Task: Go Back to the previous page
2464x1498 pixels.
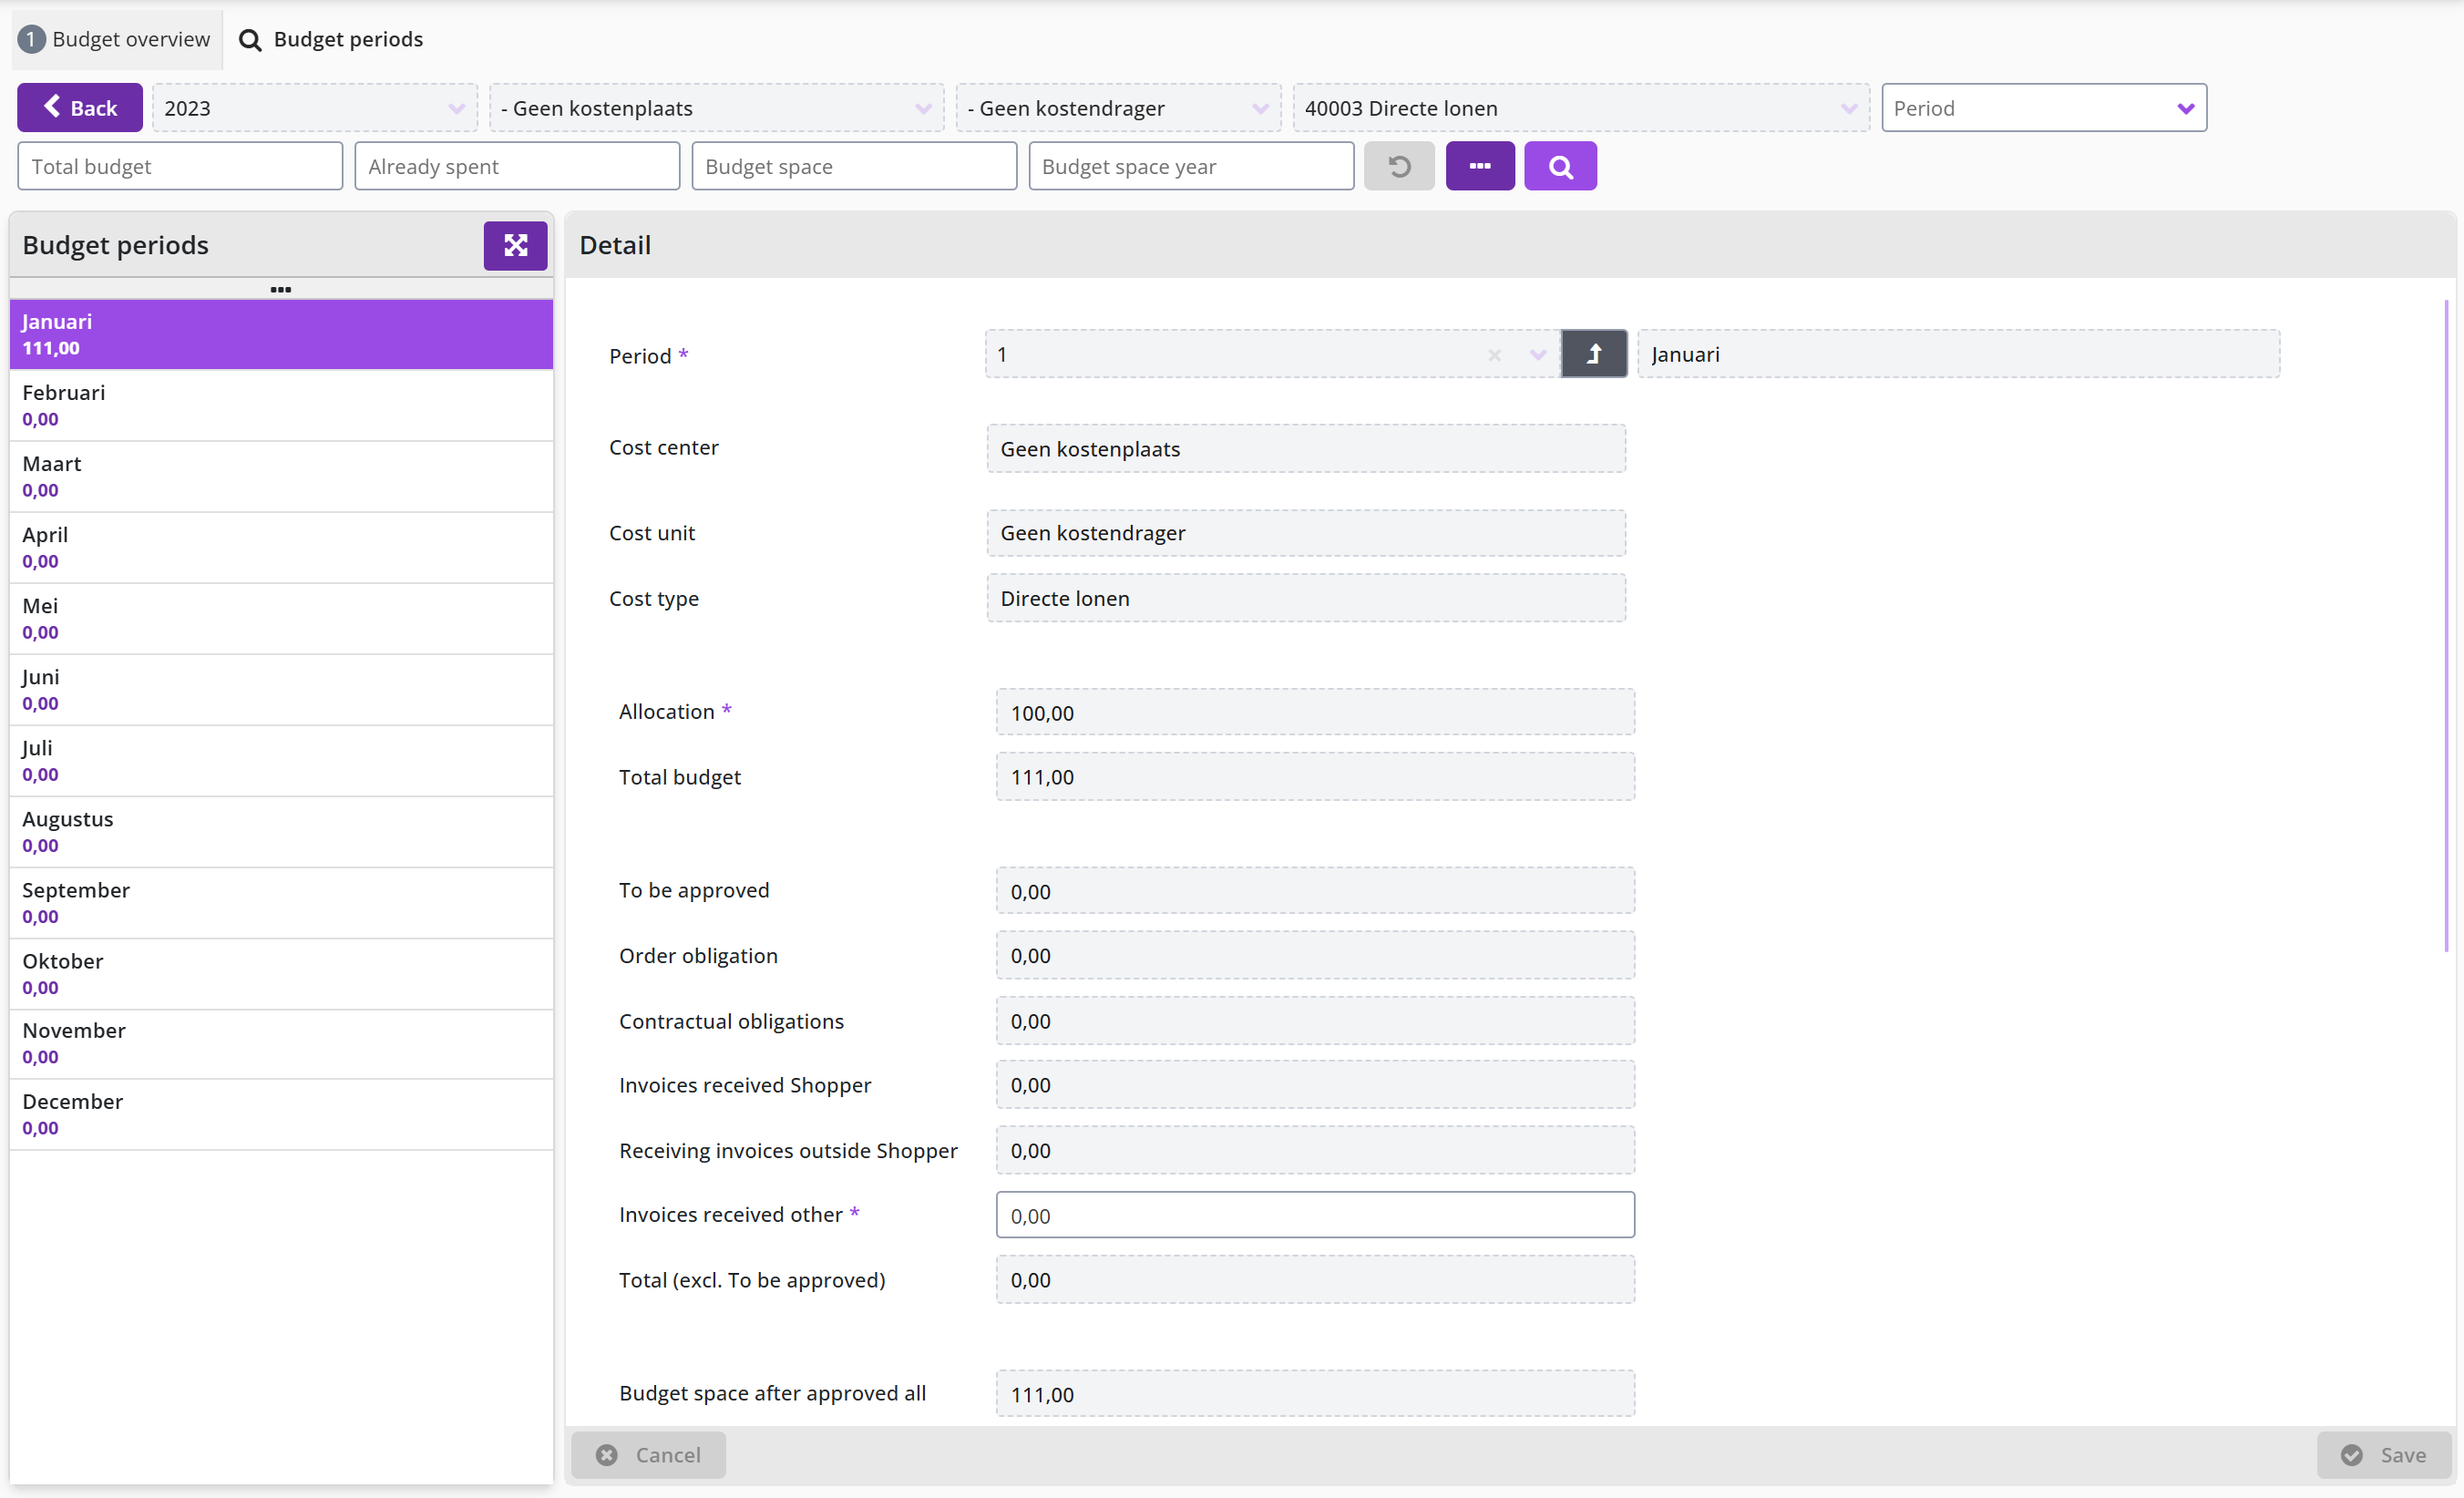Action: (80, 108)
